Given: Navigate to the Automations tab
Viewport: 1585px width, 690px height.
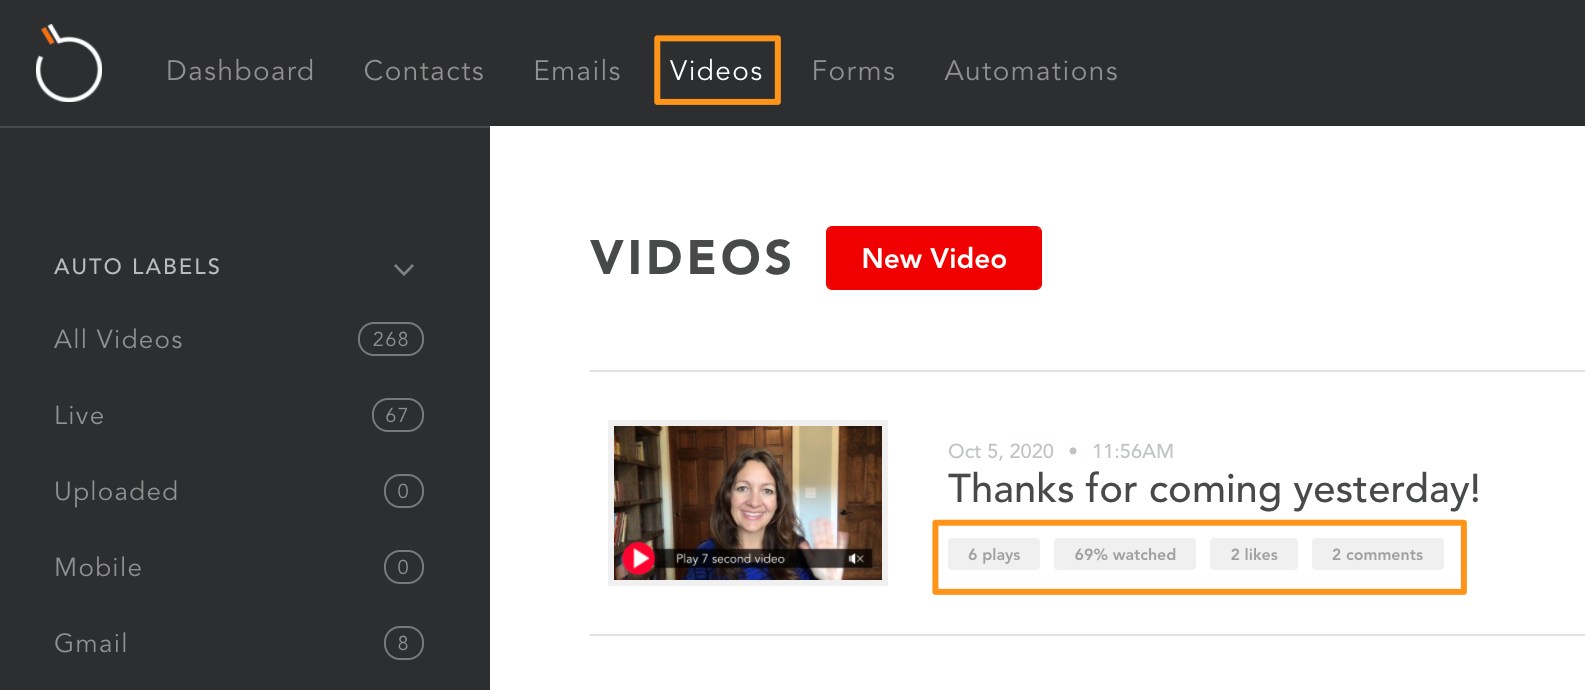Looking at the screenshot, I should pos(1031,71).
